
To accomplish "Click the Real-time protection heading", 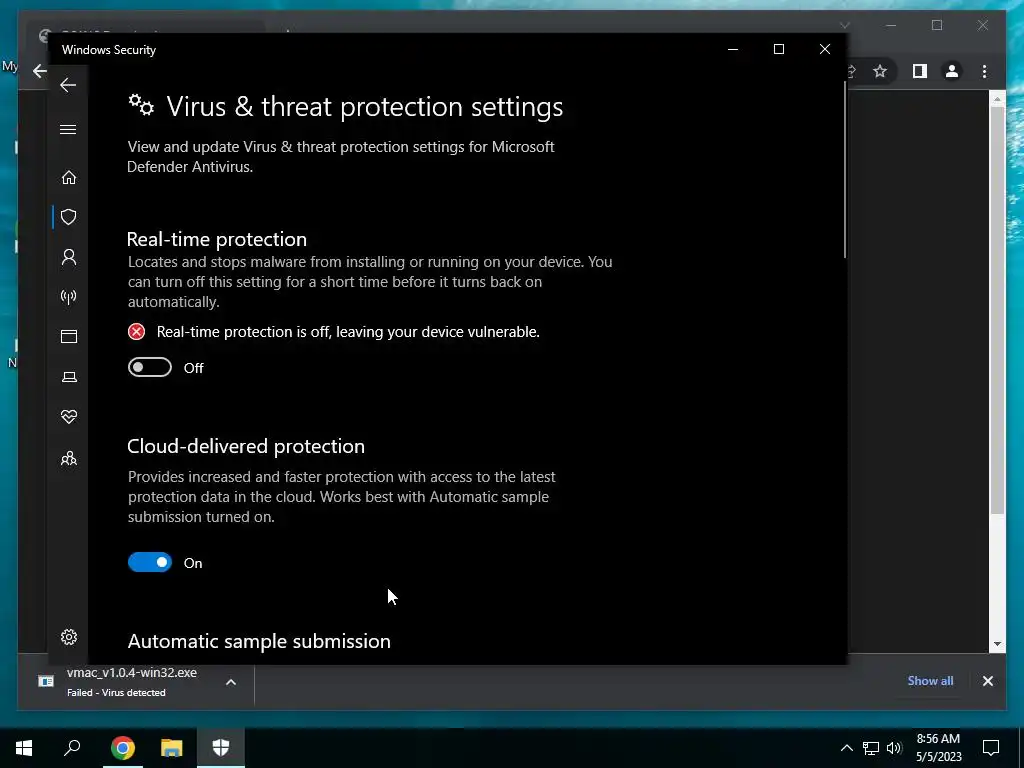I will (217, 239).
